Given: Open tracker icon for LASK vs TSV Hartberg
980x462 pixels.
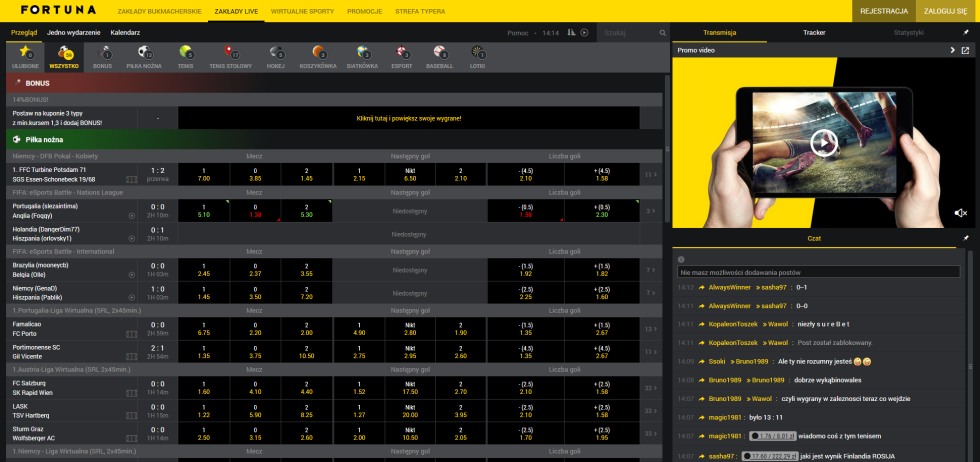Looking at the screenshot, I should pyautogui.click(x=131, y=416).
